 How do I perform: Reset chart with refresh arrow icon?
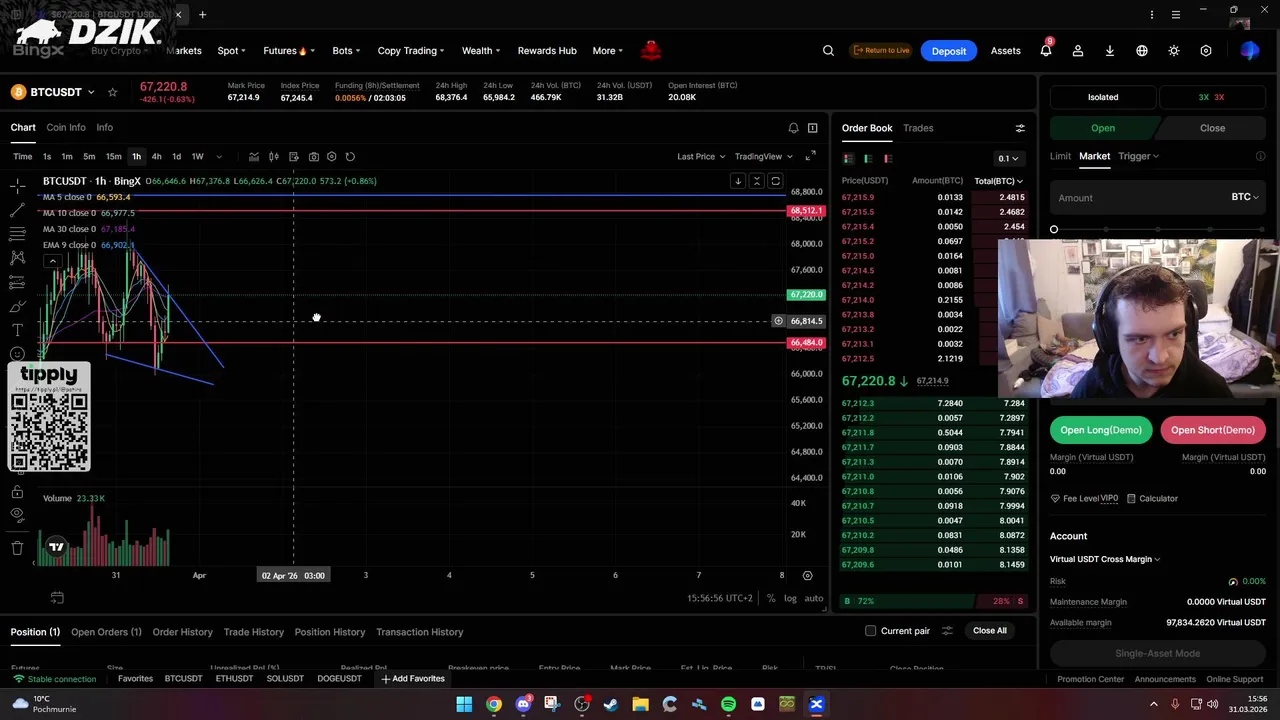tap(350, 156)
